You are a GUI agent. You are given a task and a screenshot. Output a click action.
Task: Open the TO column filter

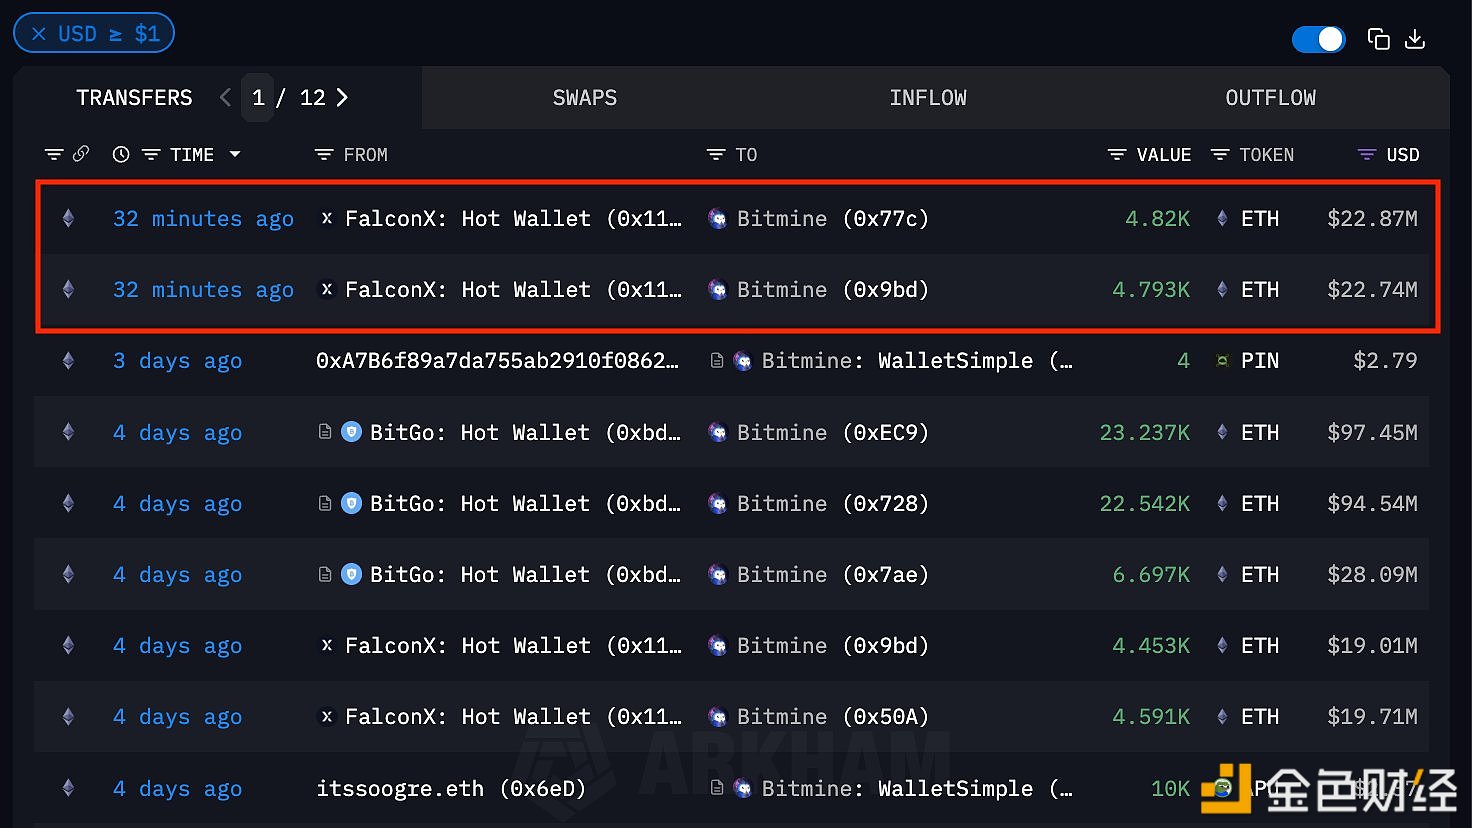[716, 155]
